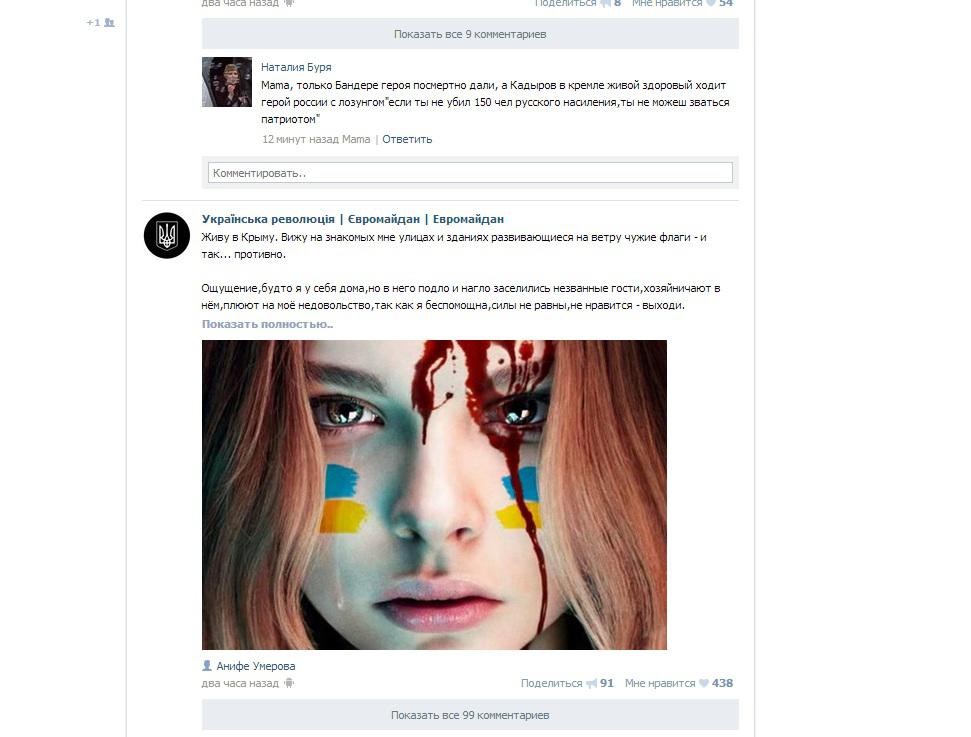Click Мне нравится on the 438 likes post

(660, 683)
